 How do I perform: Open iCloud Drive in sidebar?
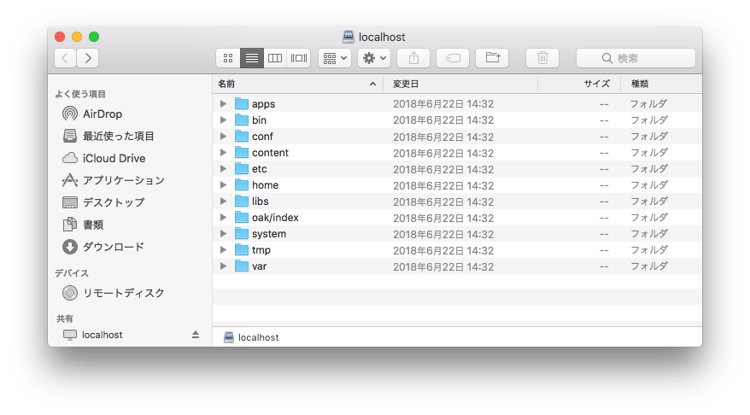pos(104,158)
